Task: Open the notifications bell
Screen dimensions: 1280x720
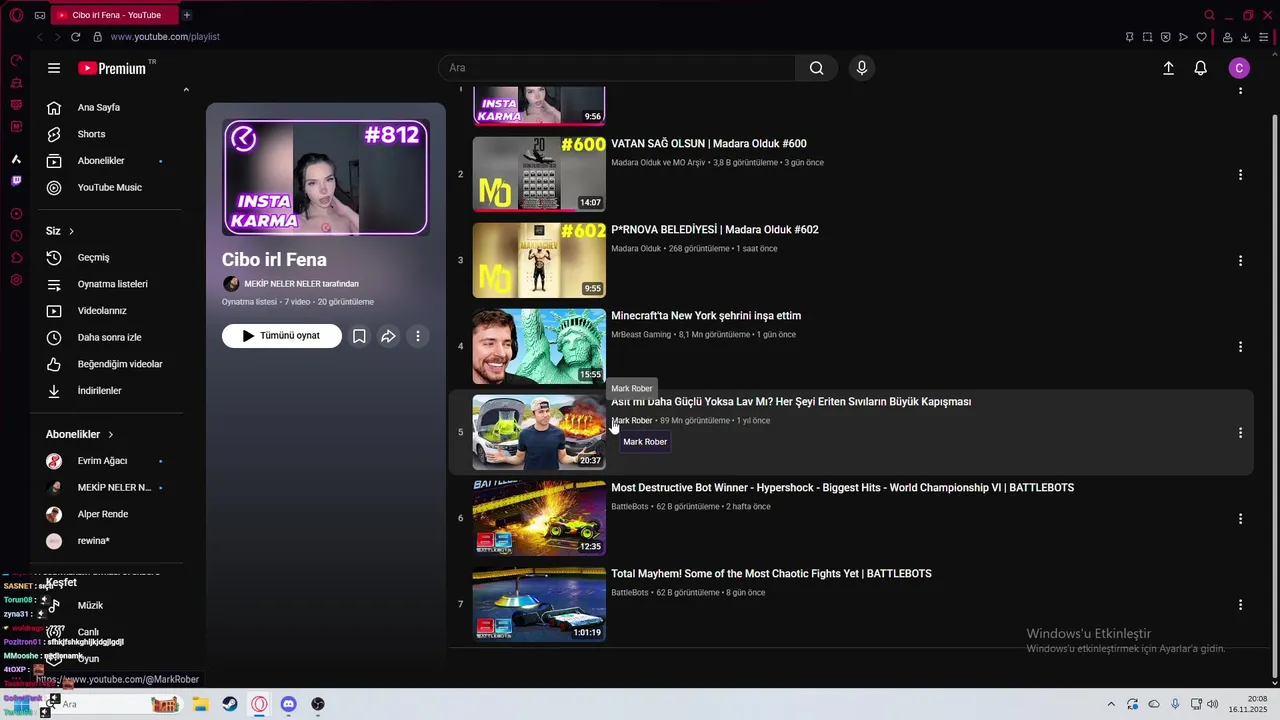Action: pyautogui.click(x=1201, y=68)
